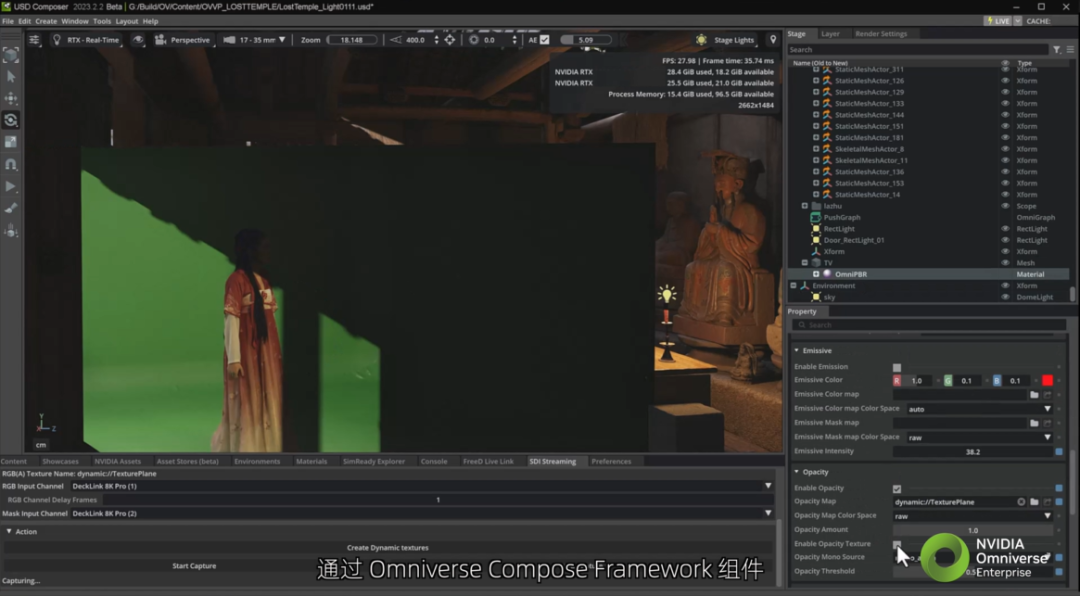The width and height of the screenshot is (1080, 596).
Task: Switch to the Layer tab
Action: (830, 34)
